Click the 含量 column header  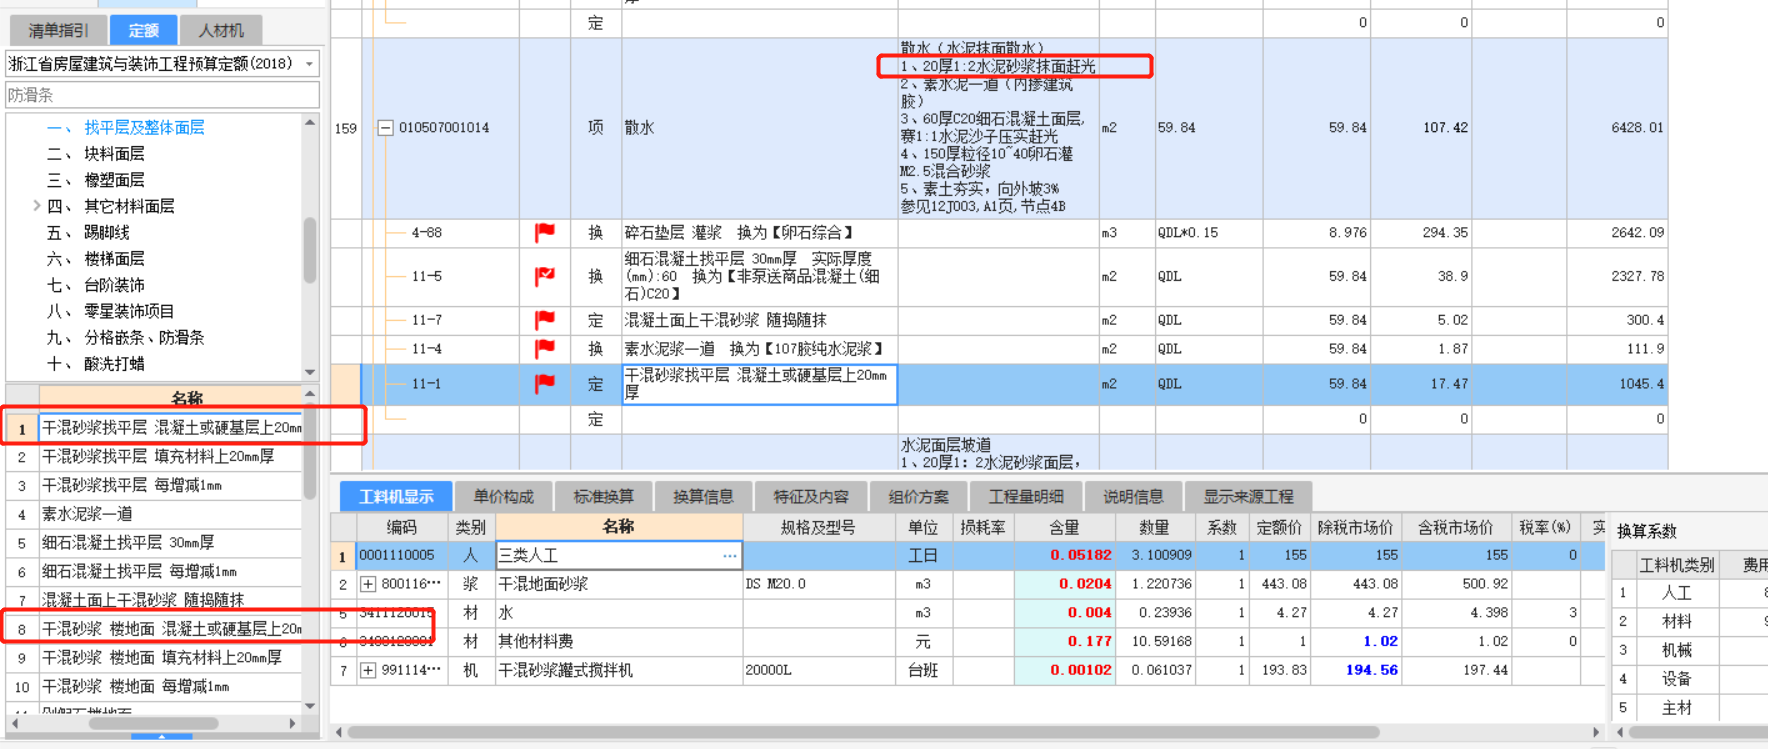[1064, 527]
